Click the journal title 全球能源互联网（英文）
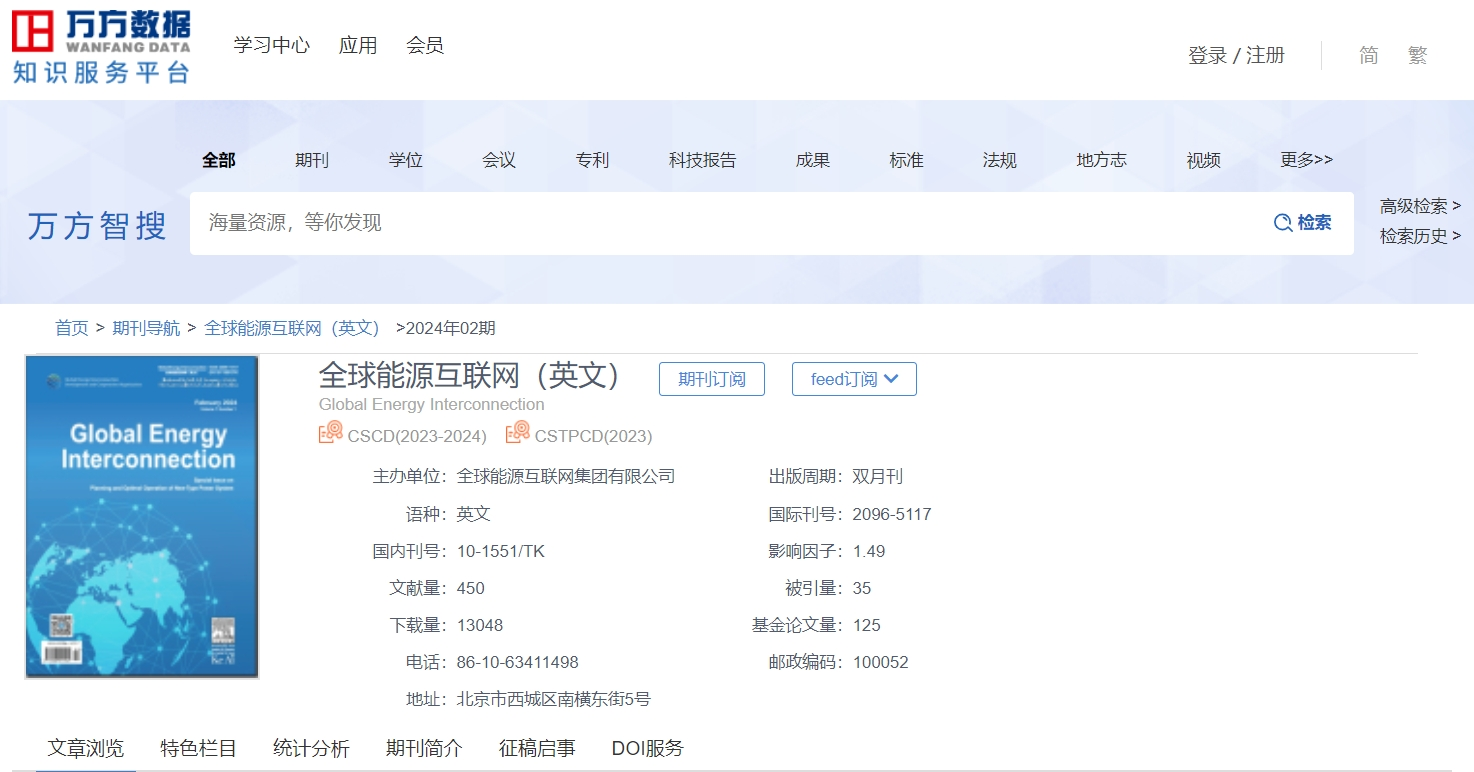The width and height of the screenshot is (1474, 772). pyautogui.click(x=470, y=375)
